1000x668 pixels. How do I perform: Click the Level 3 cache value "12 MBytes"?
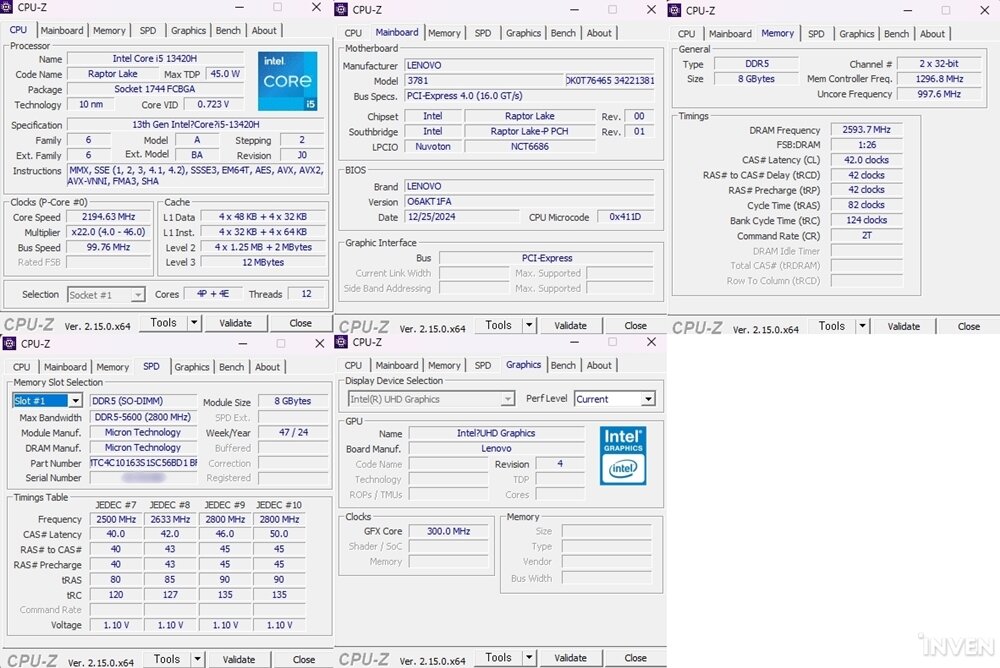click(263, 262)
